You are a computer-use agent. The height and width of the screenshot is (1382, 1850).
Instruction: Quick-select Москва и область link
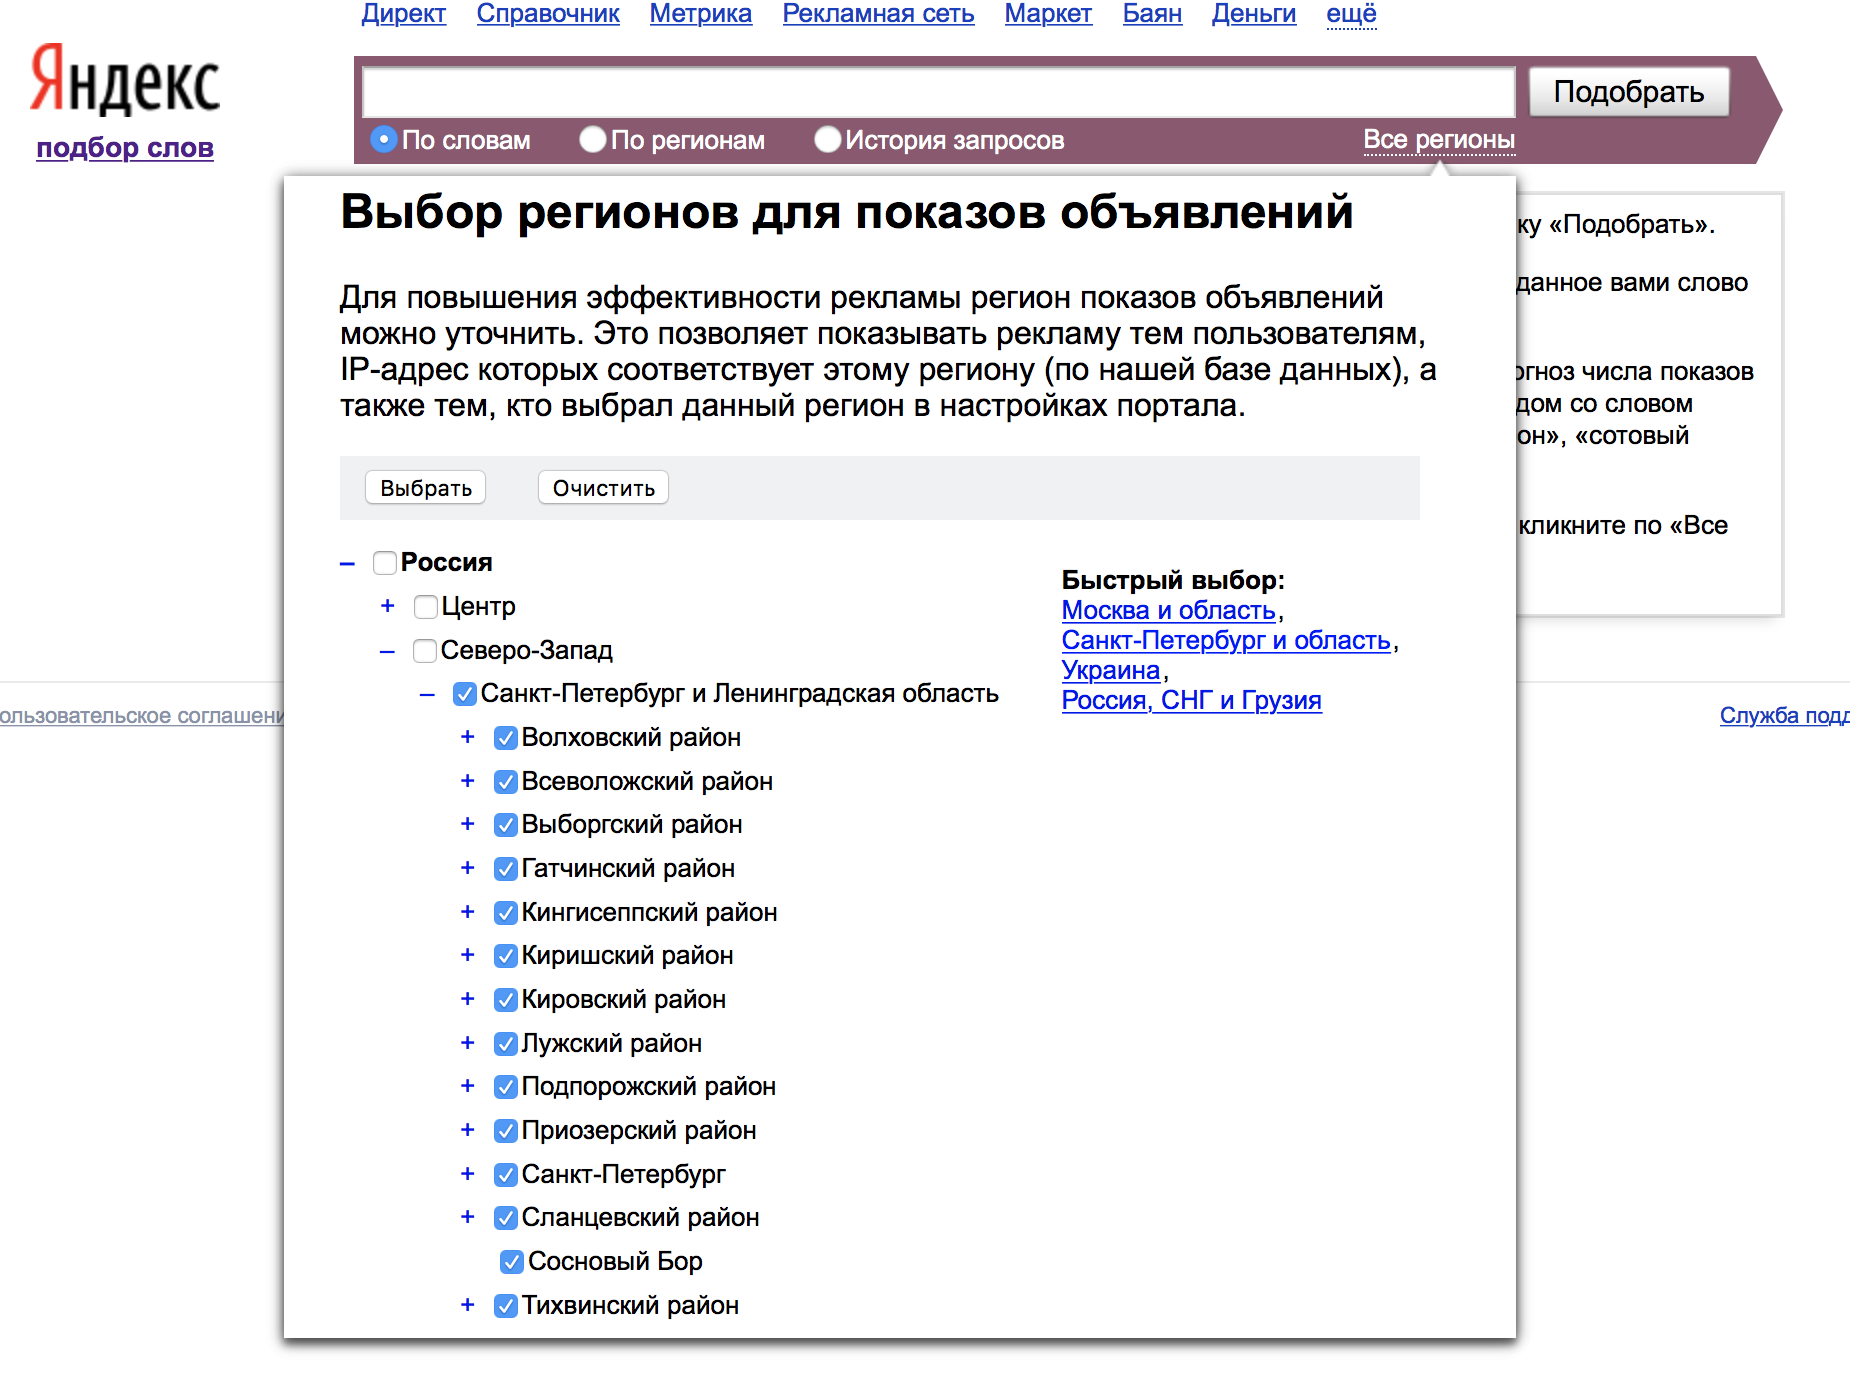point(1169,610)
